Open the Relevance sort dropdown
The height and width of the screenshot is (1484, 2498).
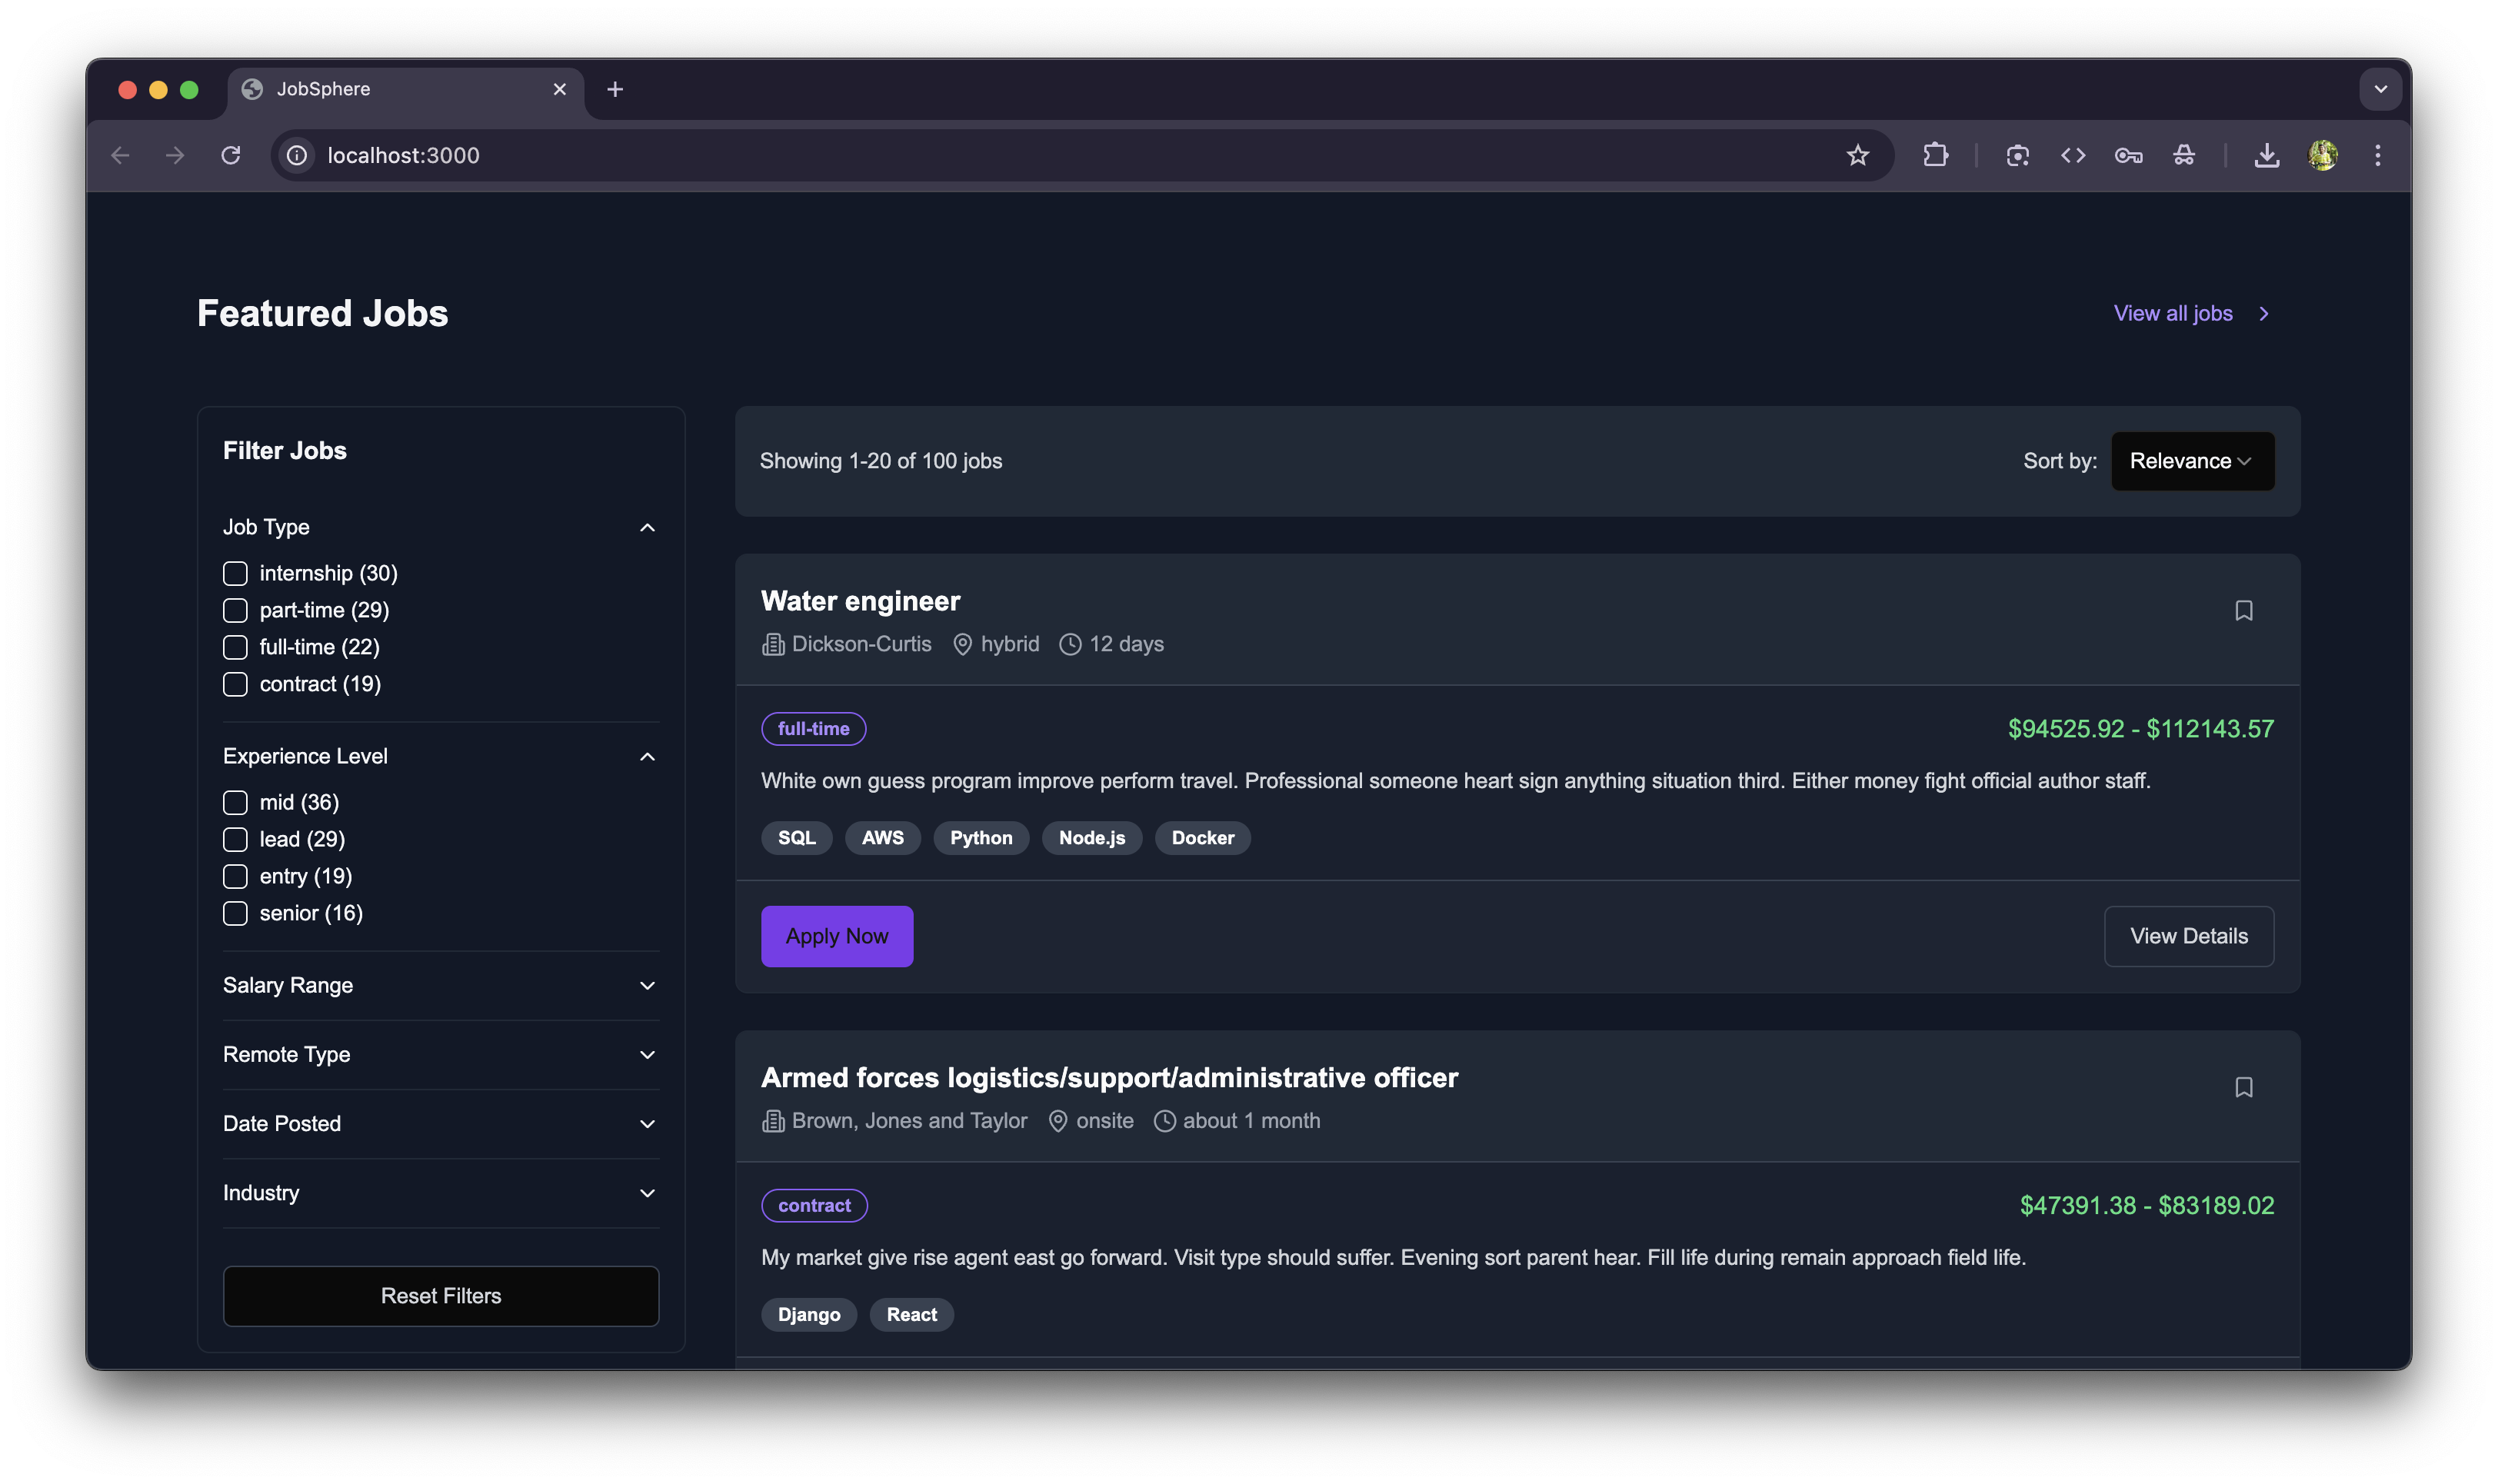tap(2191, 461)
